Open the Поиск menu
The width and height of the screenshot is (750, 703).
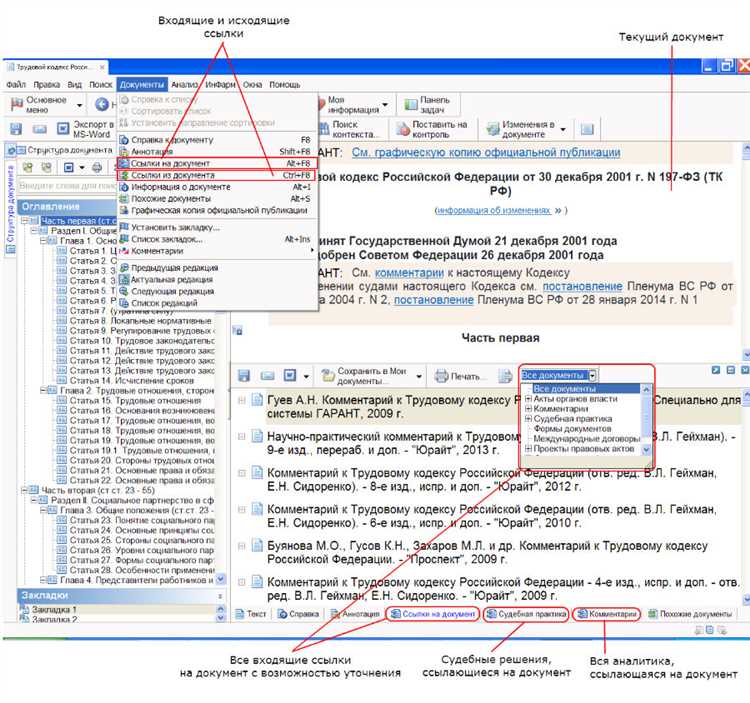pos(100,85)
